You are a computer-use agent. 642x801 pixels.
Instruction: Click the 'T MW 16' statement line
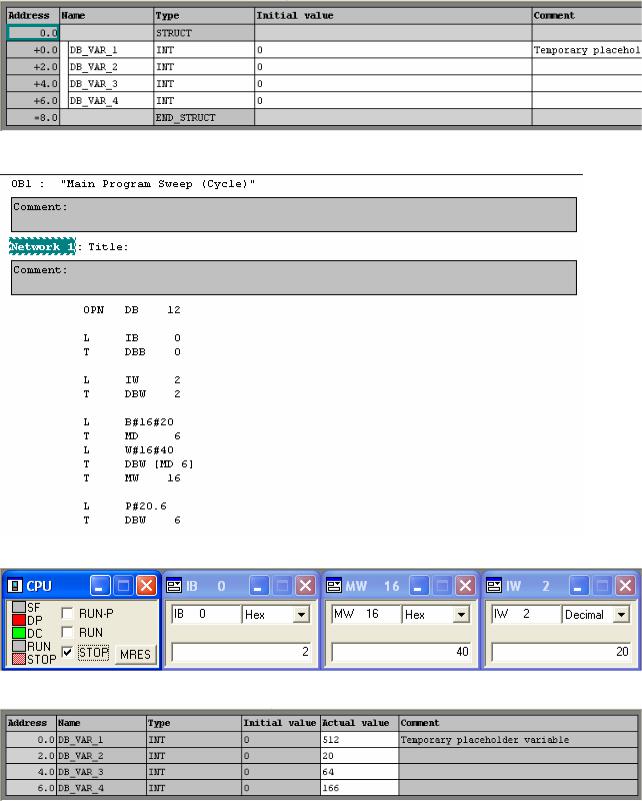click(132, 478)
